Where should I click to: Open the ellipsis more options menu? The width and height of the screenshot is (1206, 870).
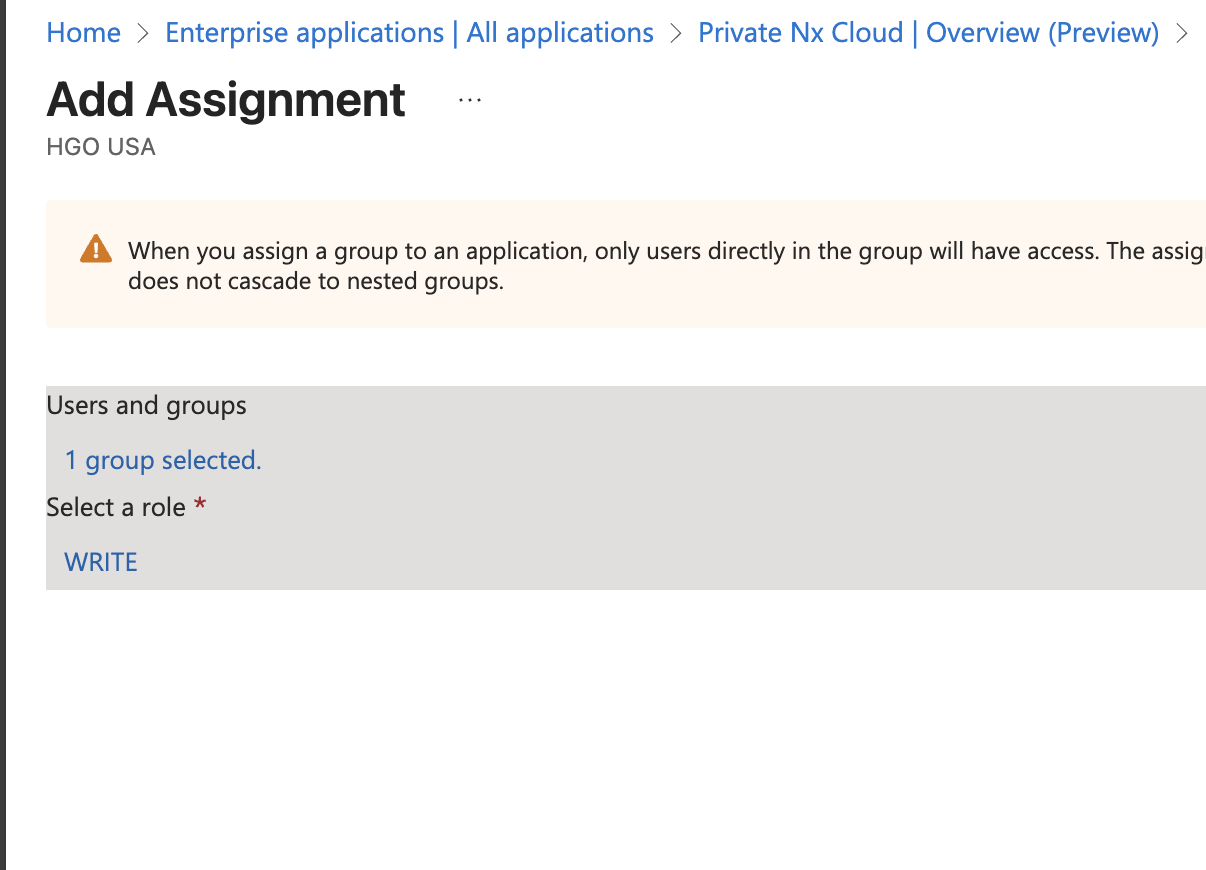coord(470,100)
